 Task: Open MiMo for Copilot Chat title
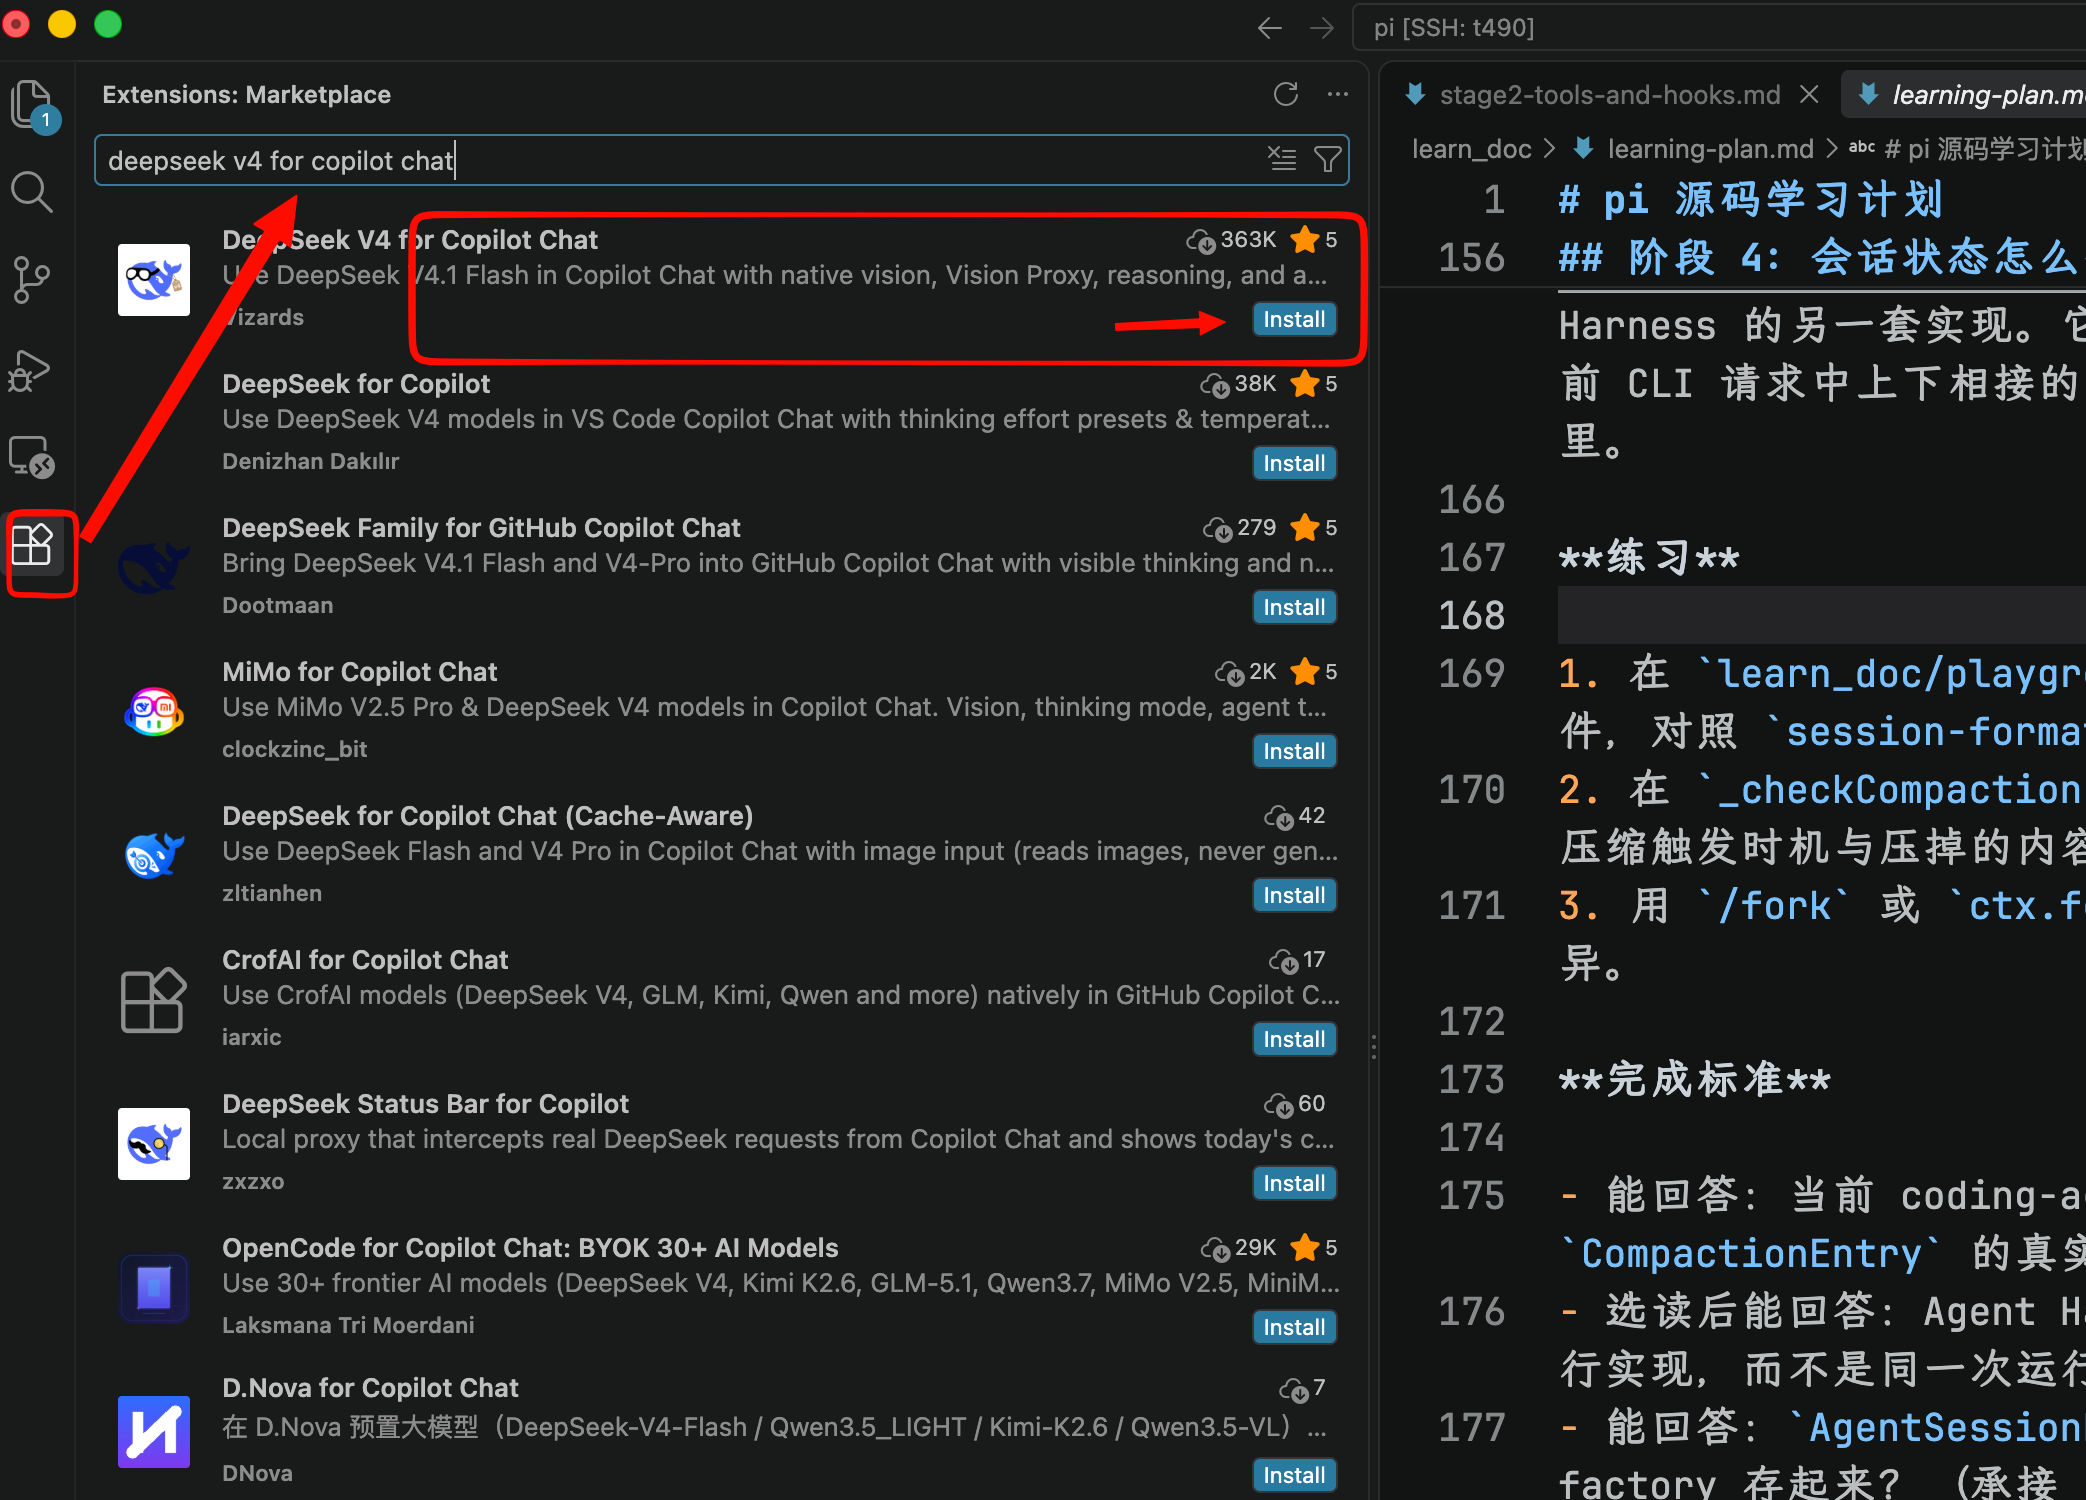click(360, 672)
